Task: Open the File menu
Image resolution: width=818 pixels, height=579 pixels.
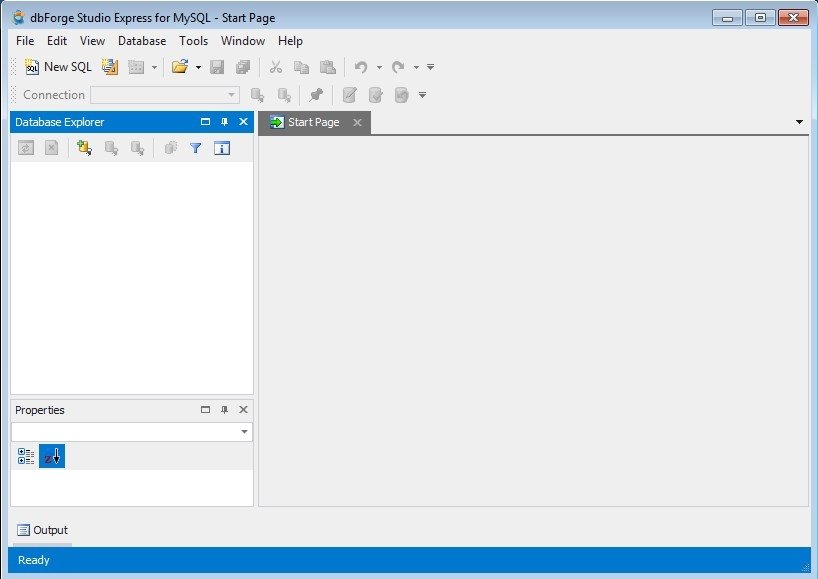Action: [x=25, y=41]
